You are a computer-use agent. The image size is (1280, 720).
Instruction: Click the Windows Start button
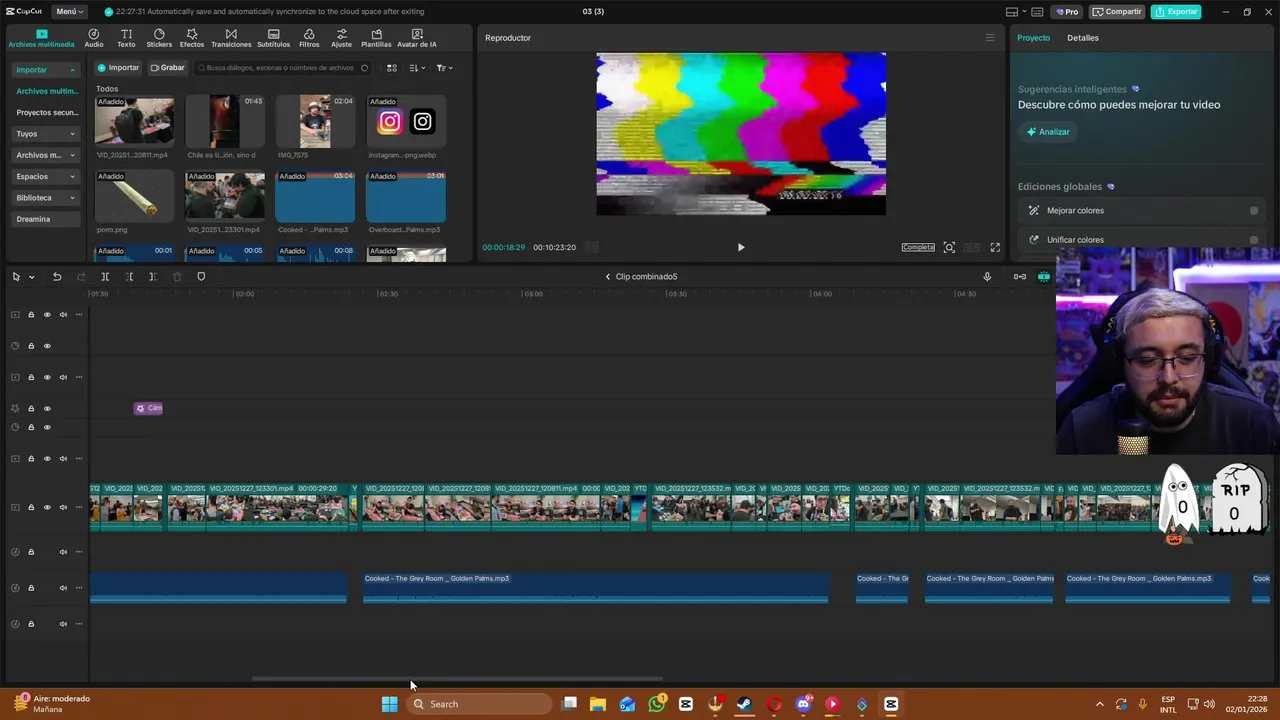click(x=389, y=704)
